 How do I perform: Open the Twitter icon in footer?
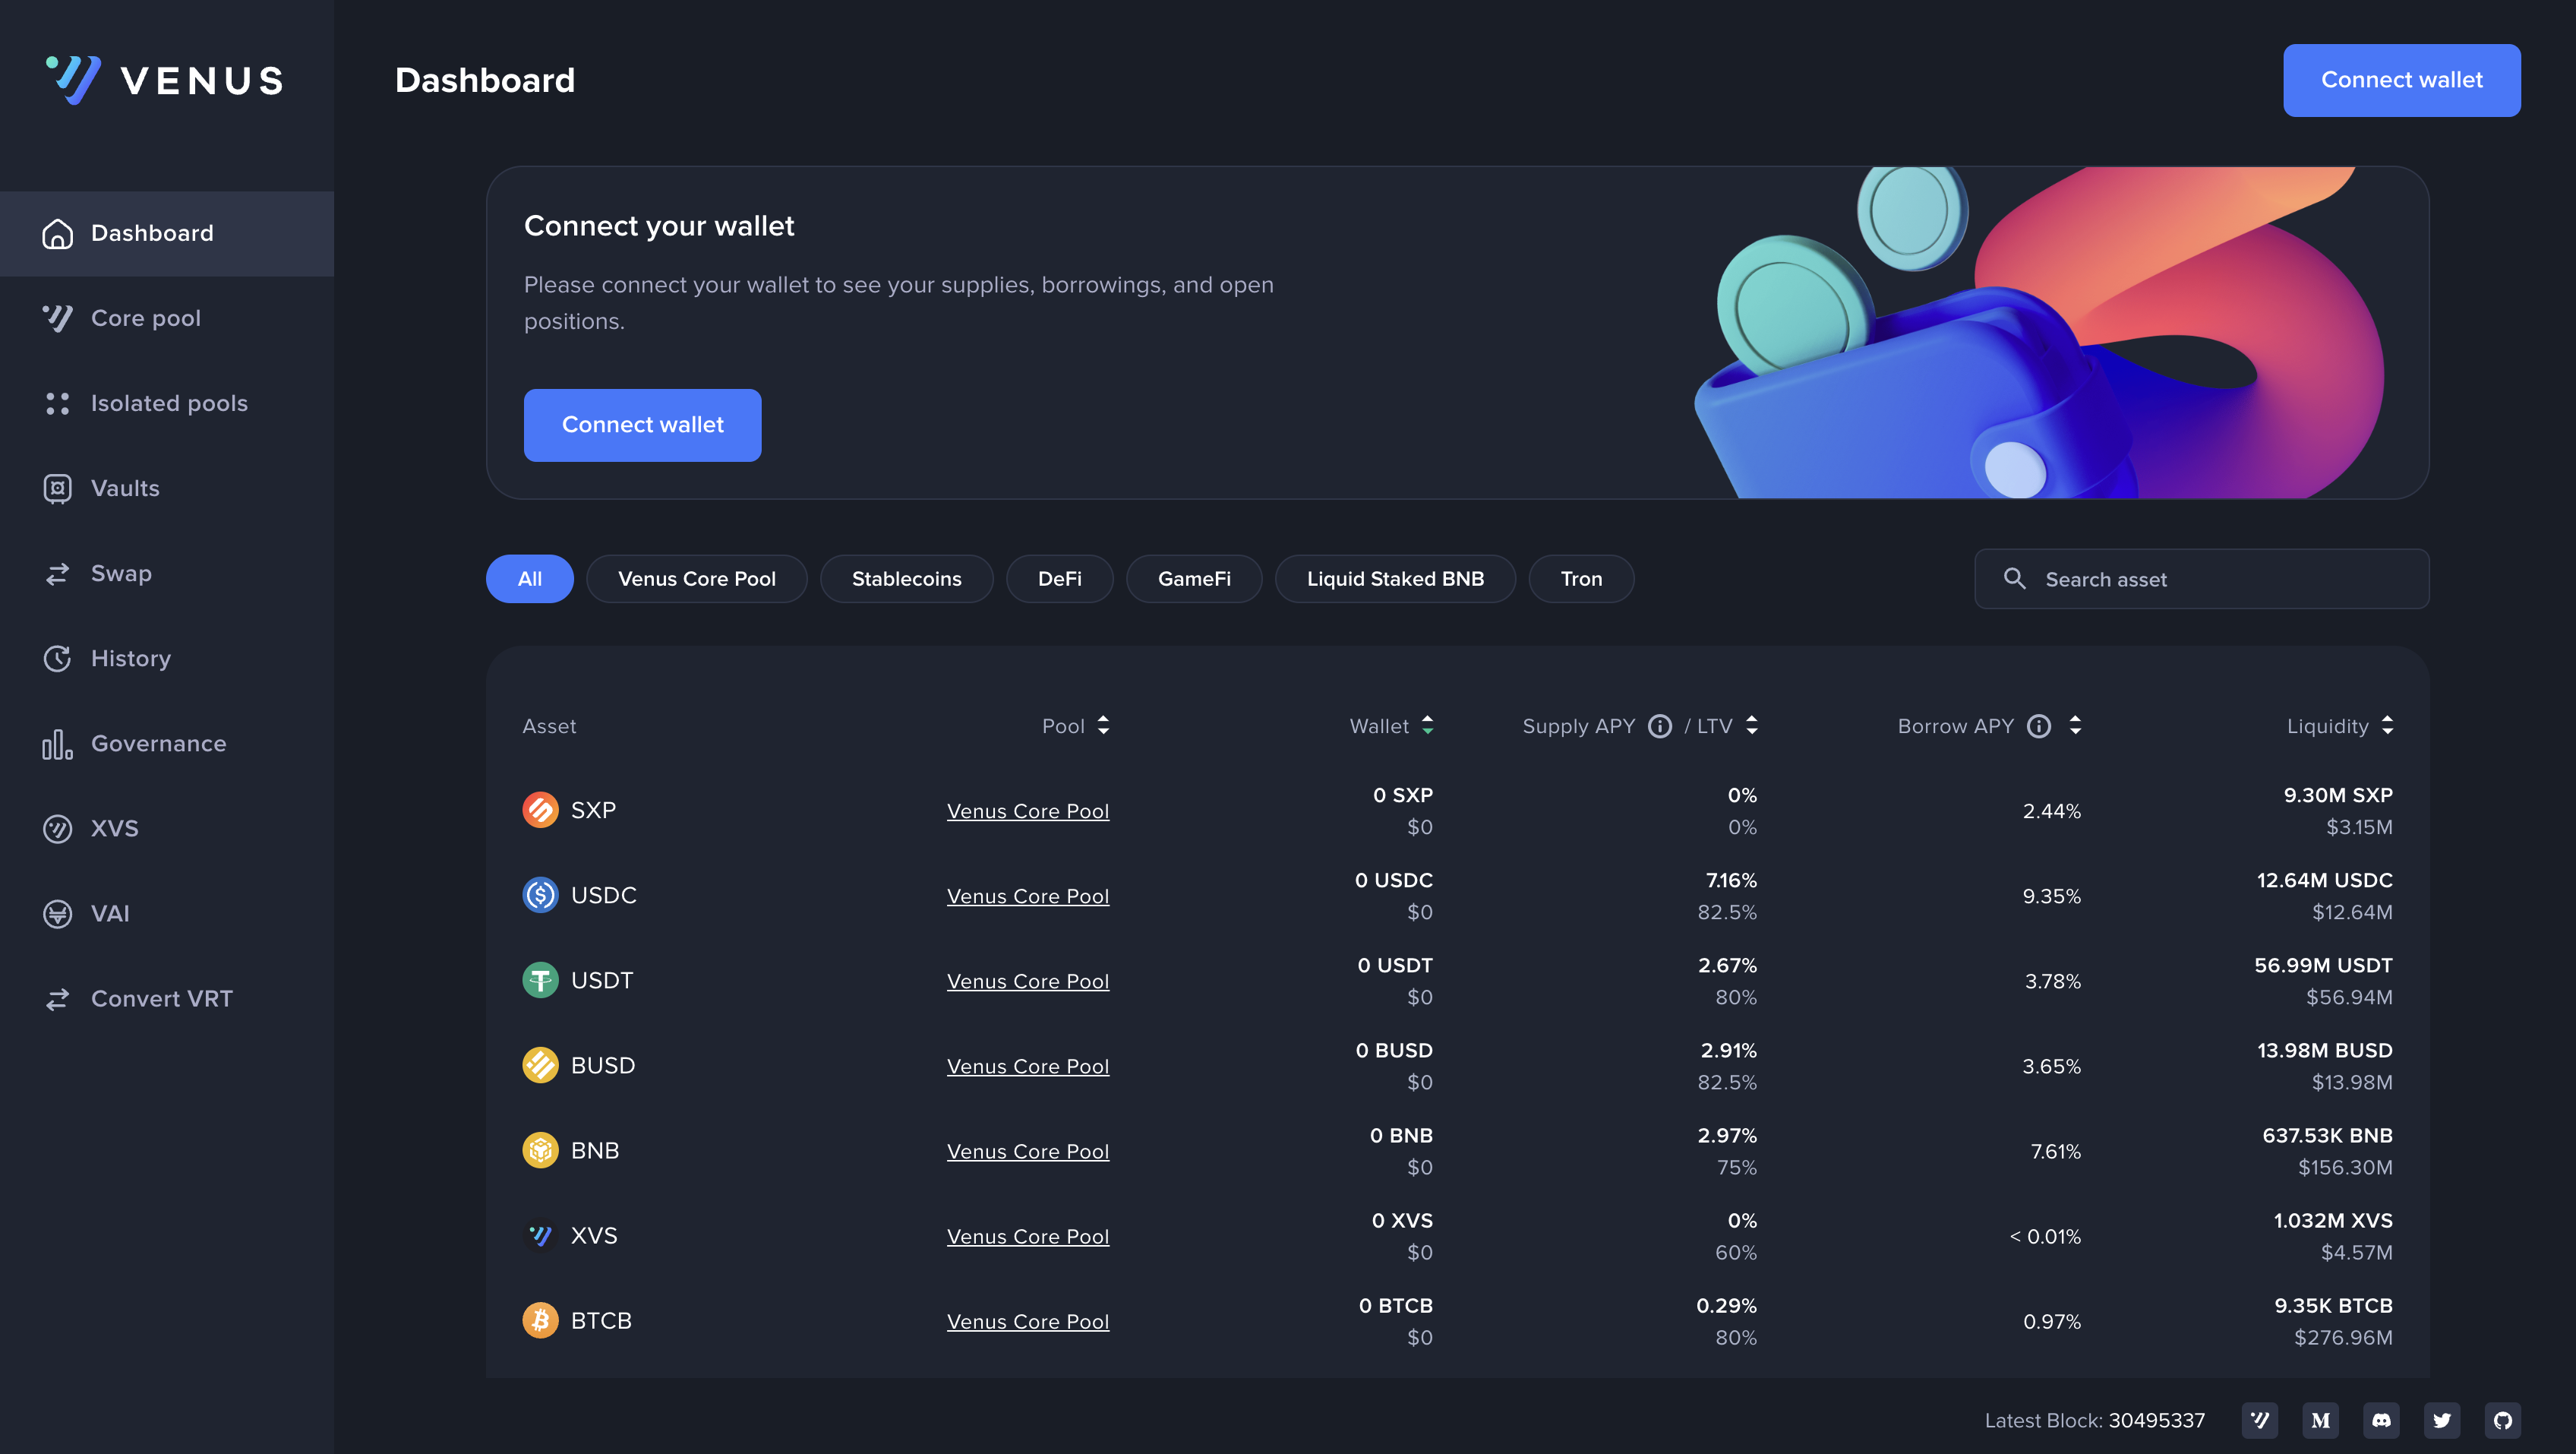click(2442, 1420)
